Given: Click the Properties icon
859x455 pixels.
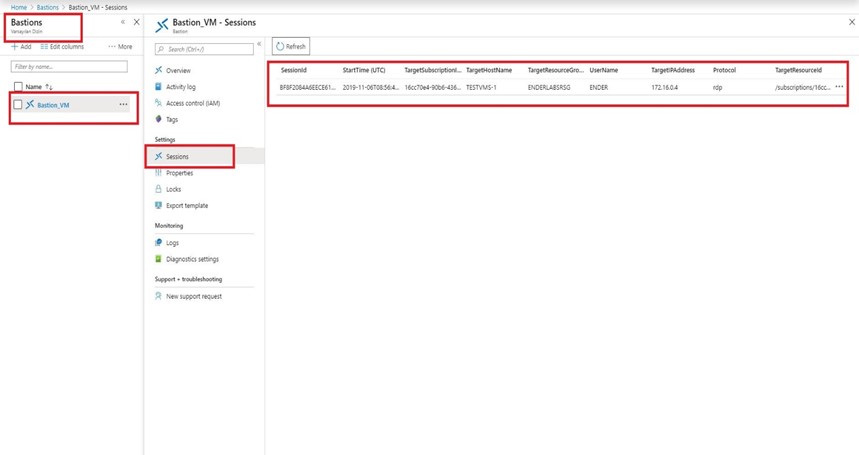Looking at the screenshot, I should click(x=158, y=172).
